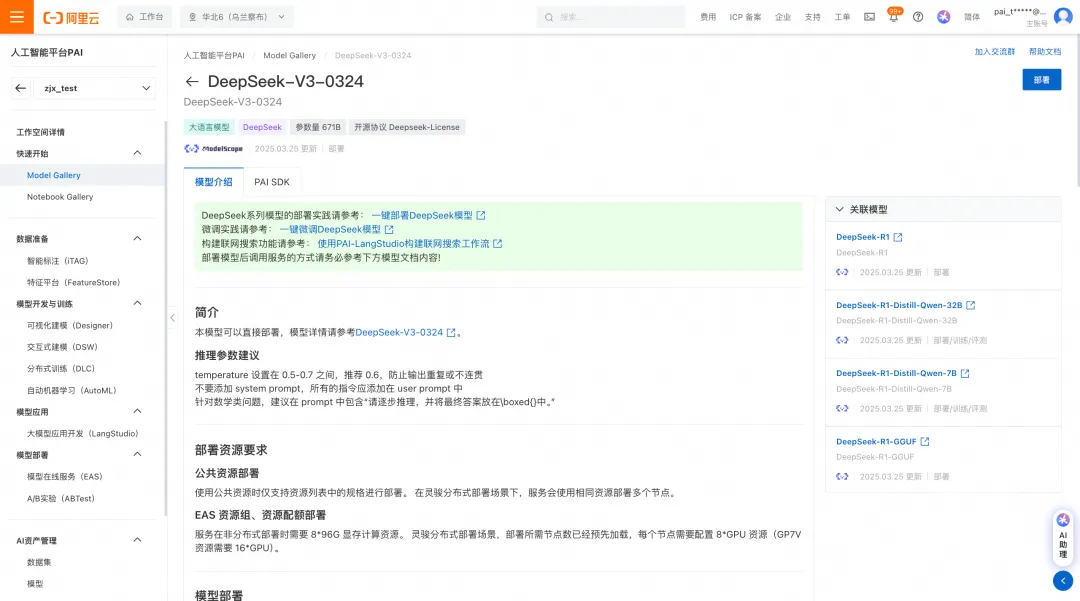Open notifications bell icon
The image size is (1080, 601).
(893, 17)
